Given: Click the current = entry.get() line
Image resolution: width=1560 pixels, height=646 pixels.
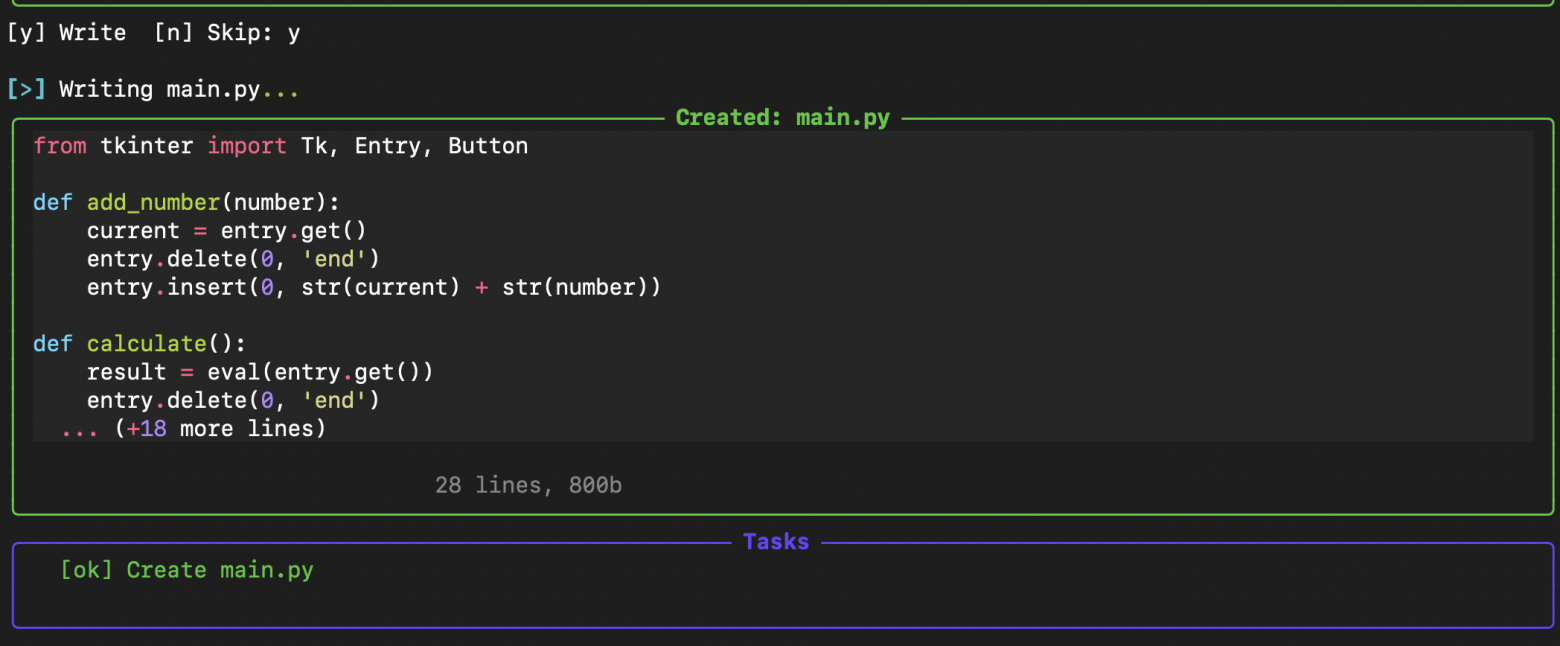Looking at the screenshot, I should tap(227, 231).
